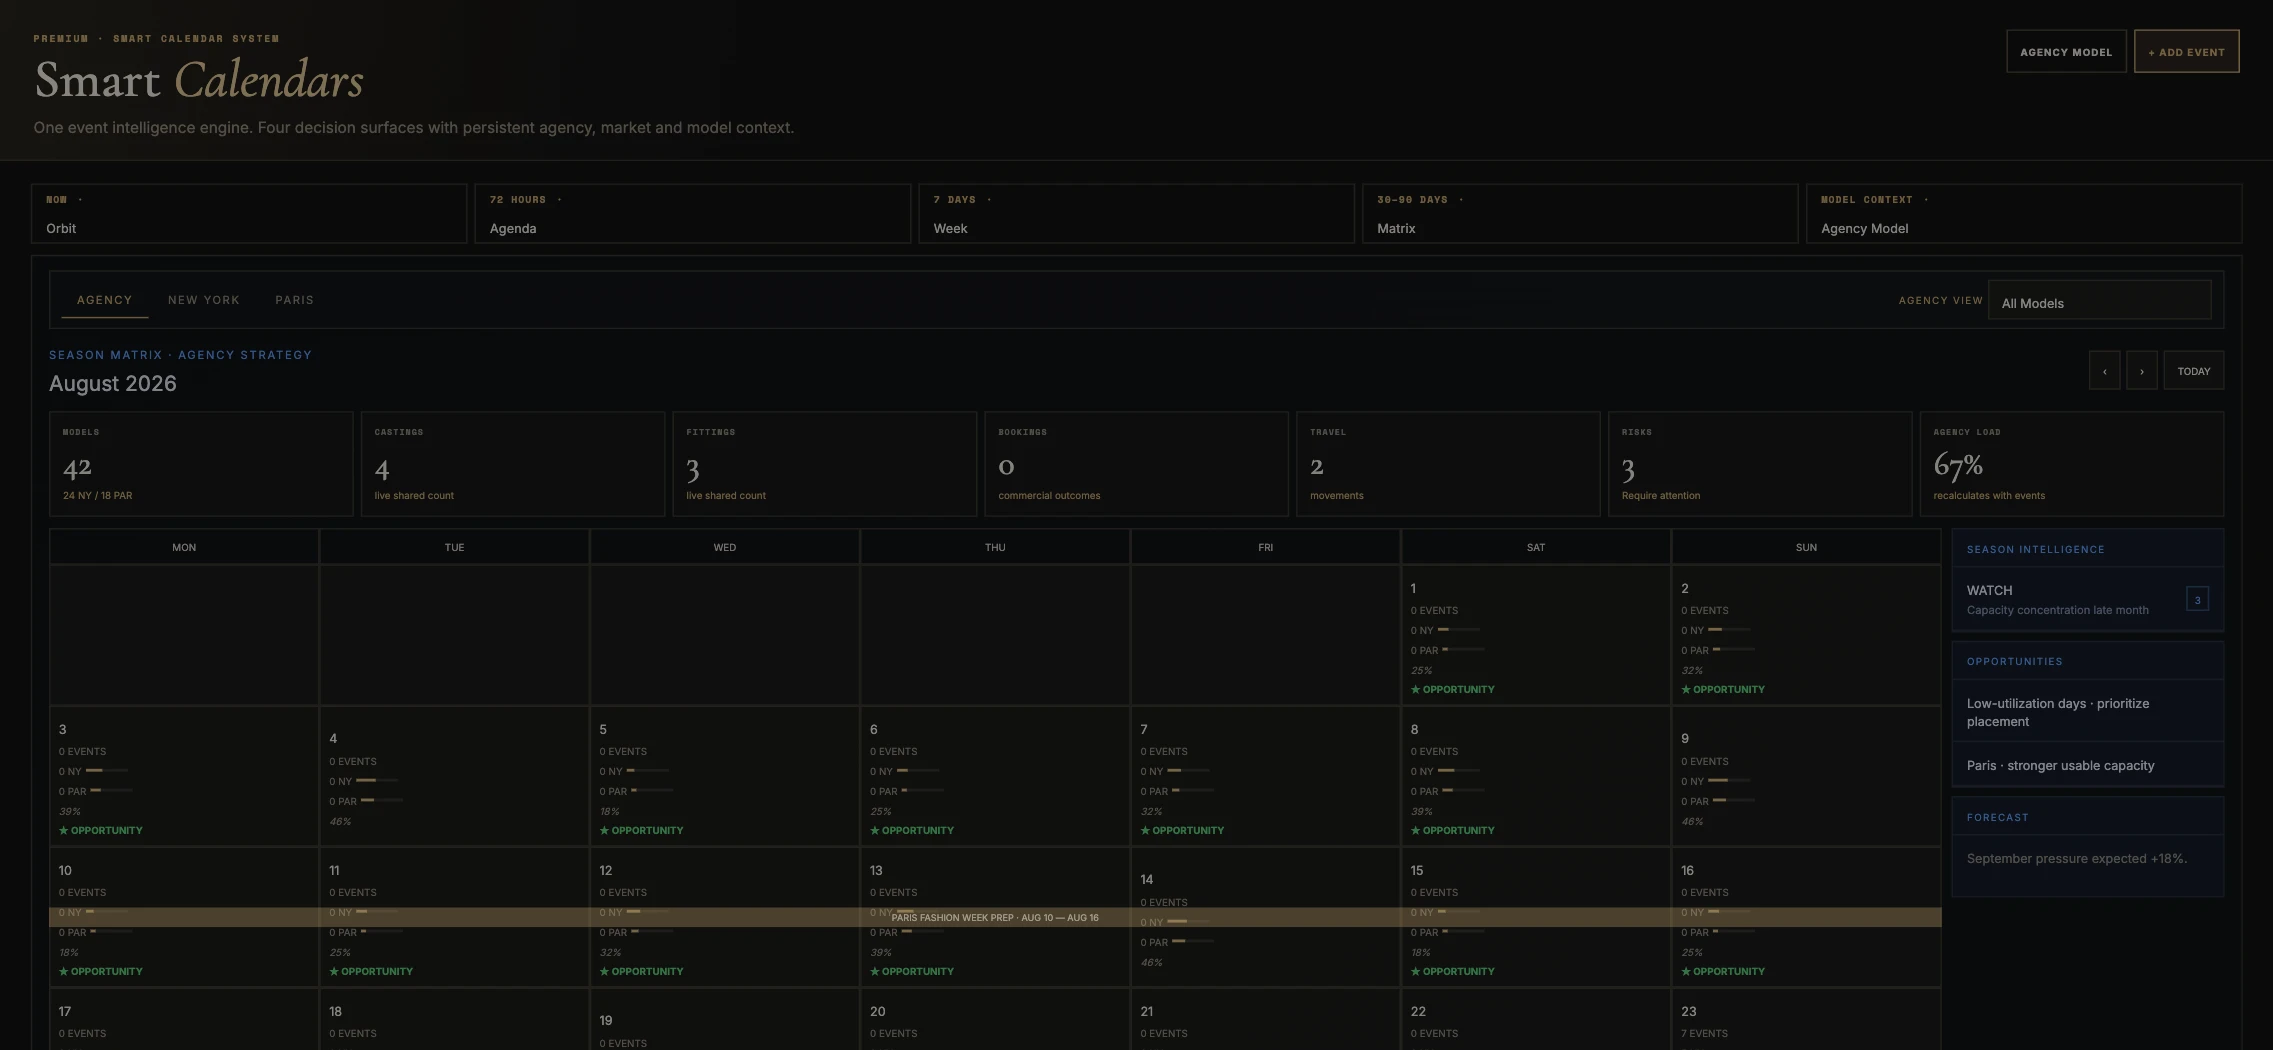Click the 'Season Matrix · Agency Strategy' label

pyautogui.click(x=180, y=355)
